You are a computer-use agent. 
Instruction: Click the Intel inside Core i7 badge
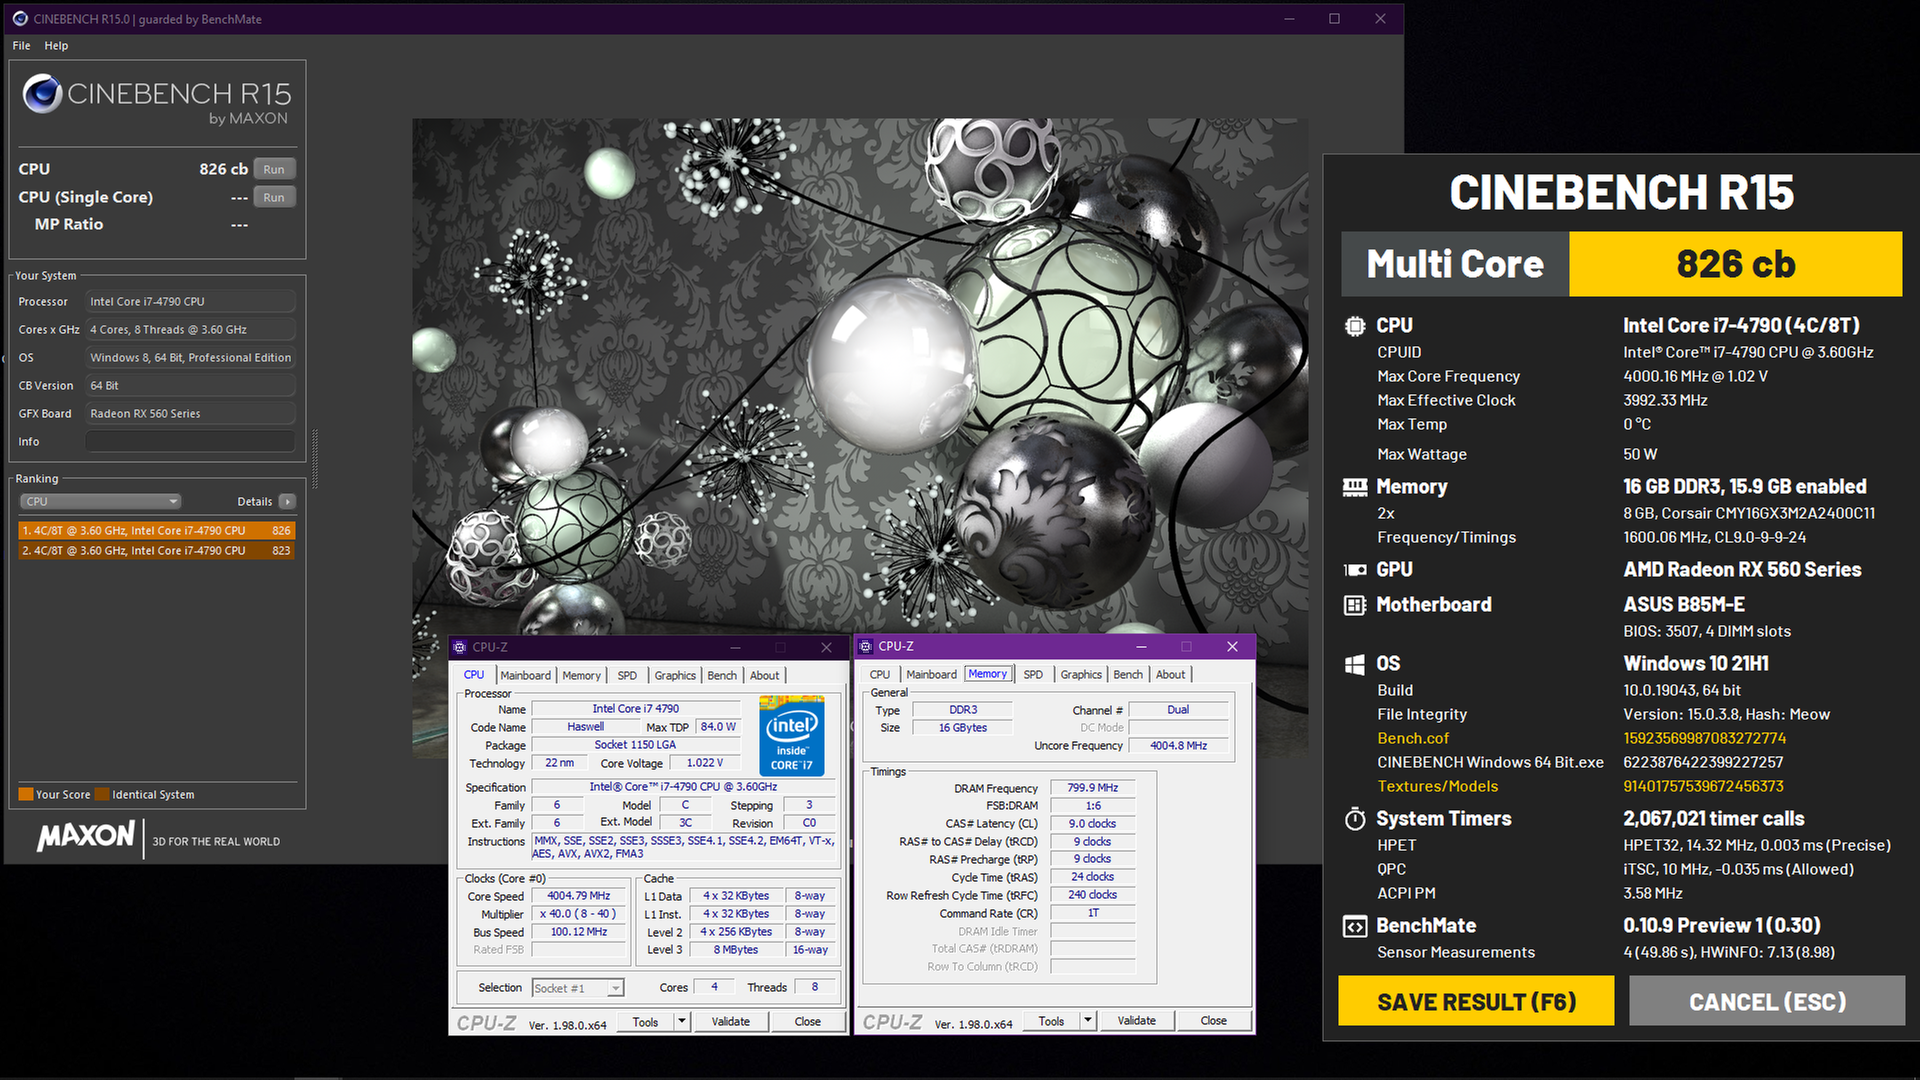791,736
